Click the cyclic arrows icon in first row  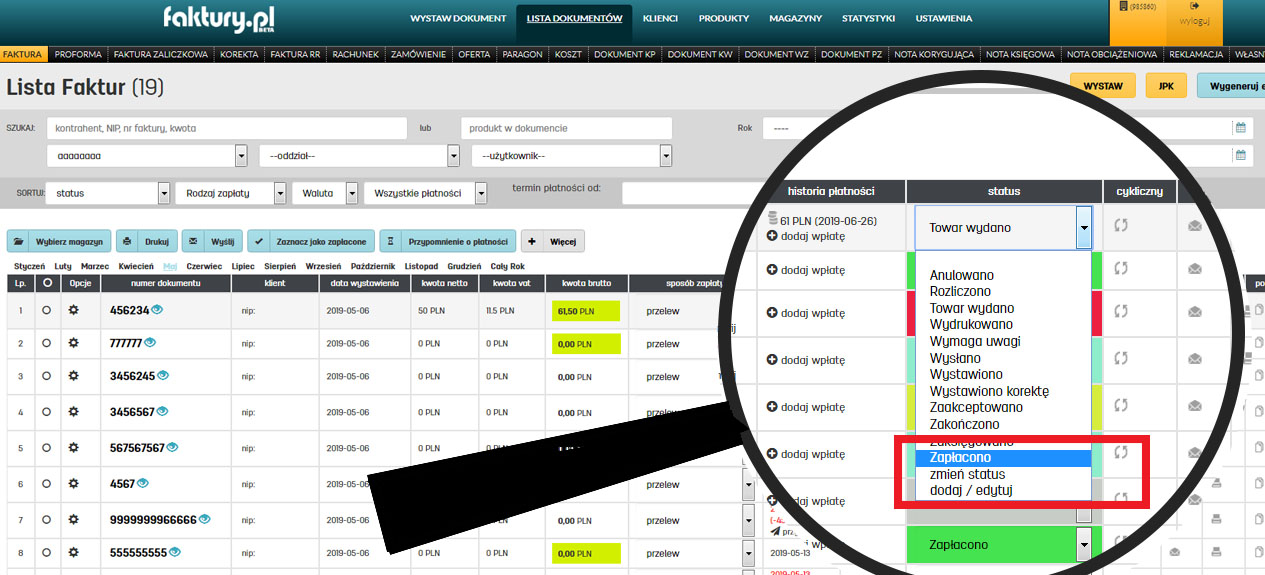(1121, 225)
